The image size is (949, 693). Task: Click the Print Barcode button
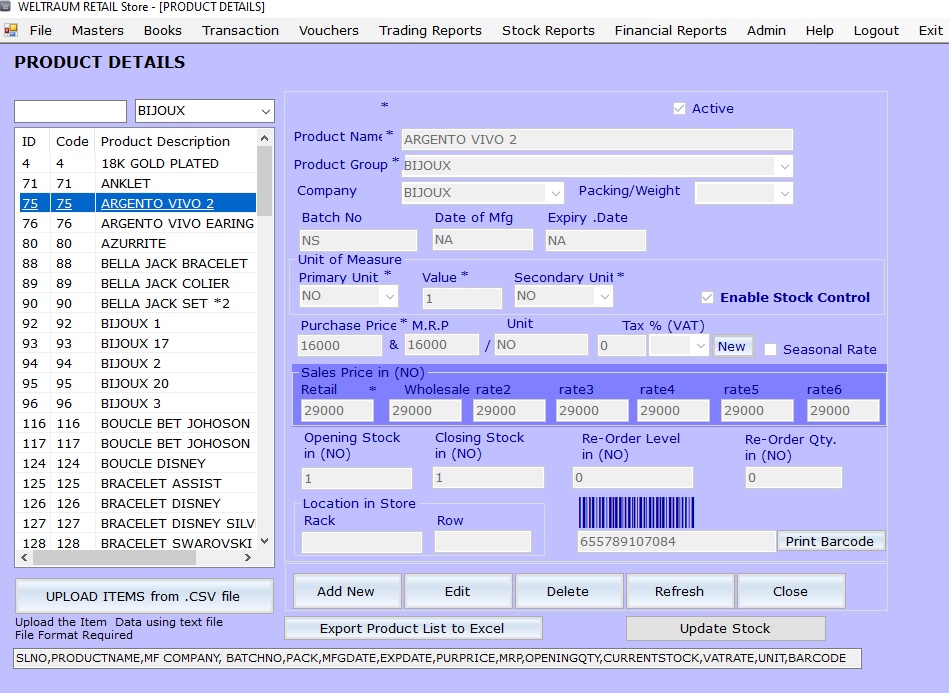click(x=830, y=541)
